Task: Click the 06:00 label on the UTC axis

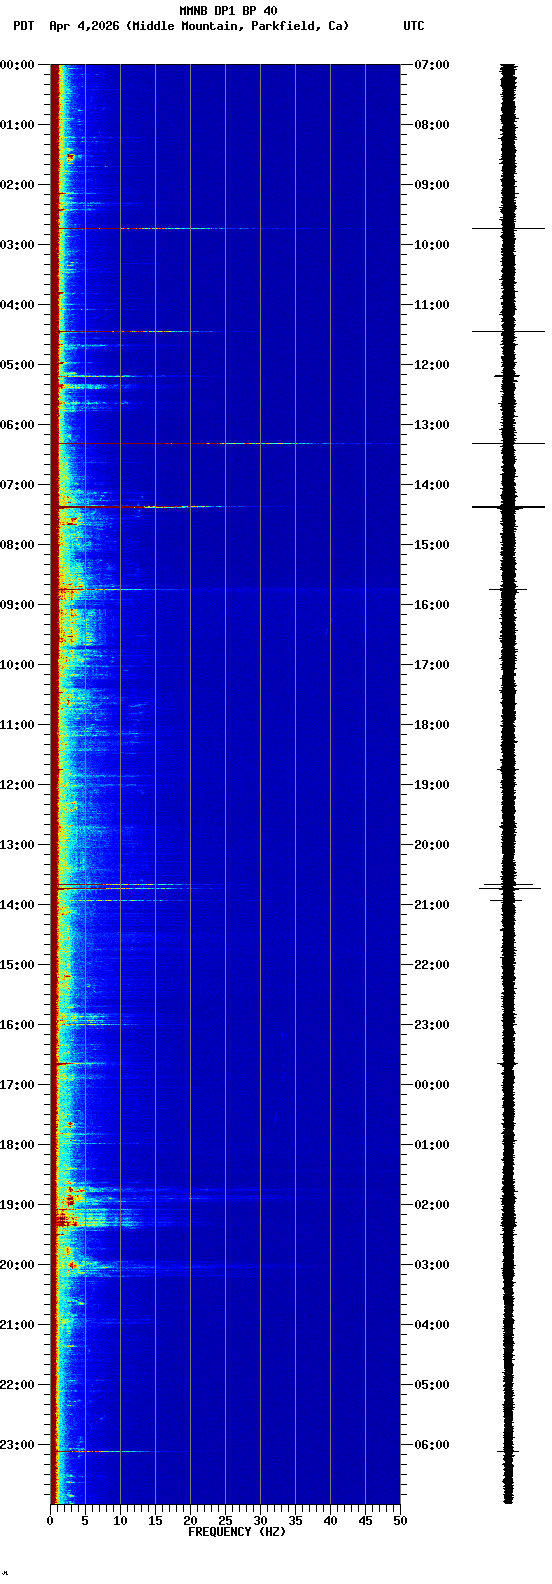Action: click(432, 1445)
